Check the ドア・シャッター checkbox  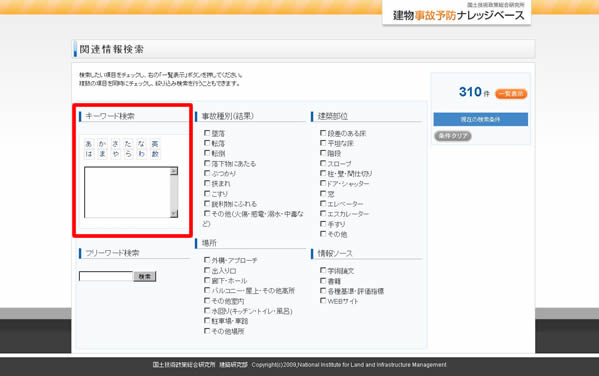pyautogui.click(x=323, y=183)
